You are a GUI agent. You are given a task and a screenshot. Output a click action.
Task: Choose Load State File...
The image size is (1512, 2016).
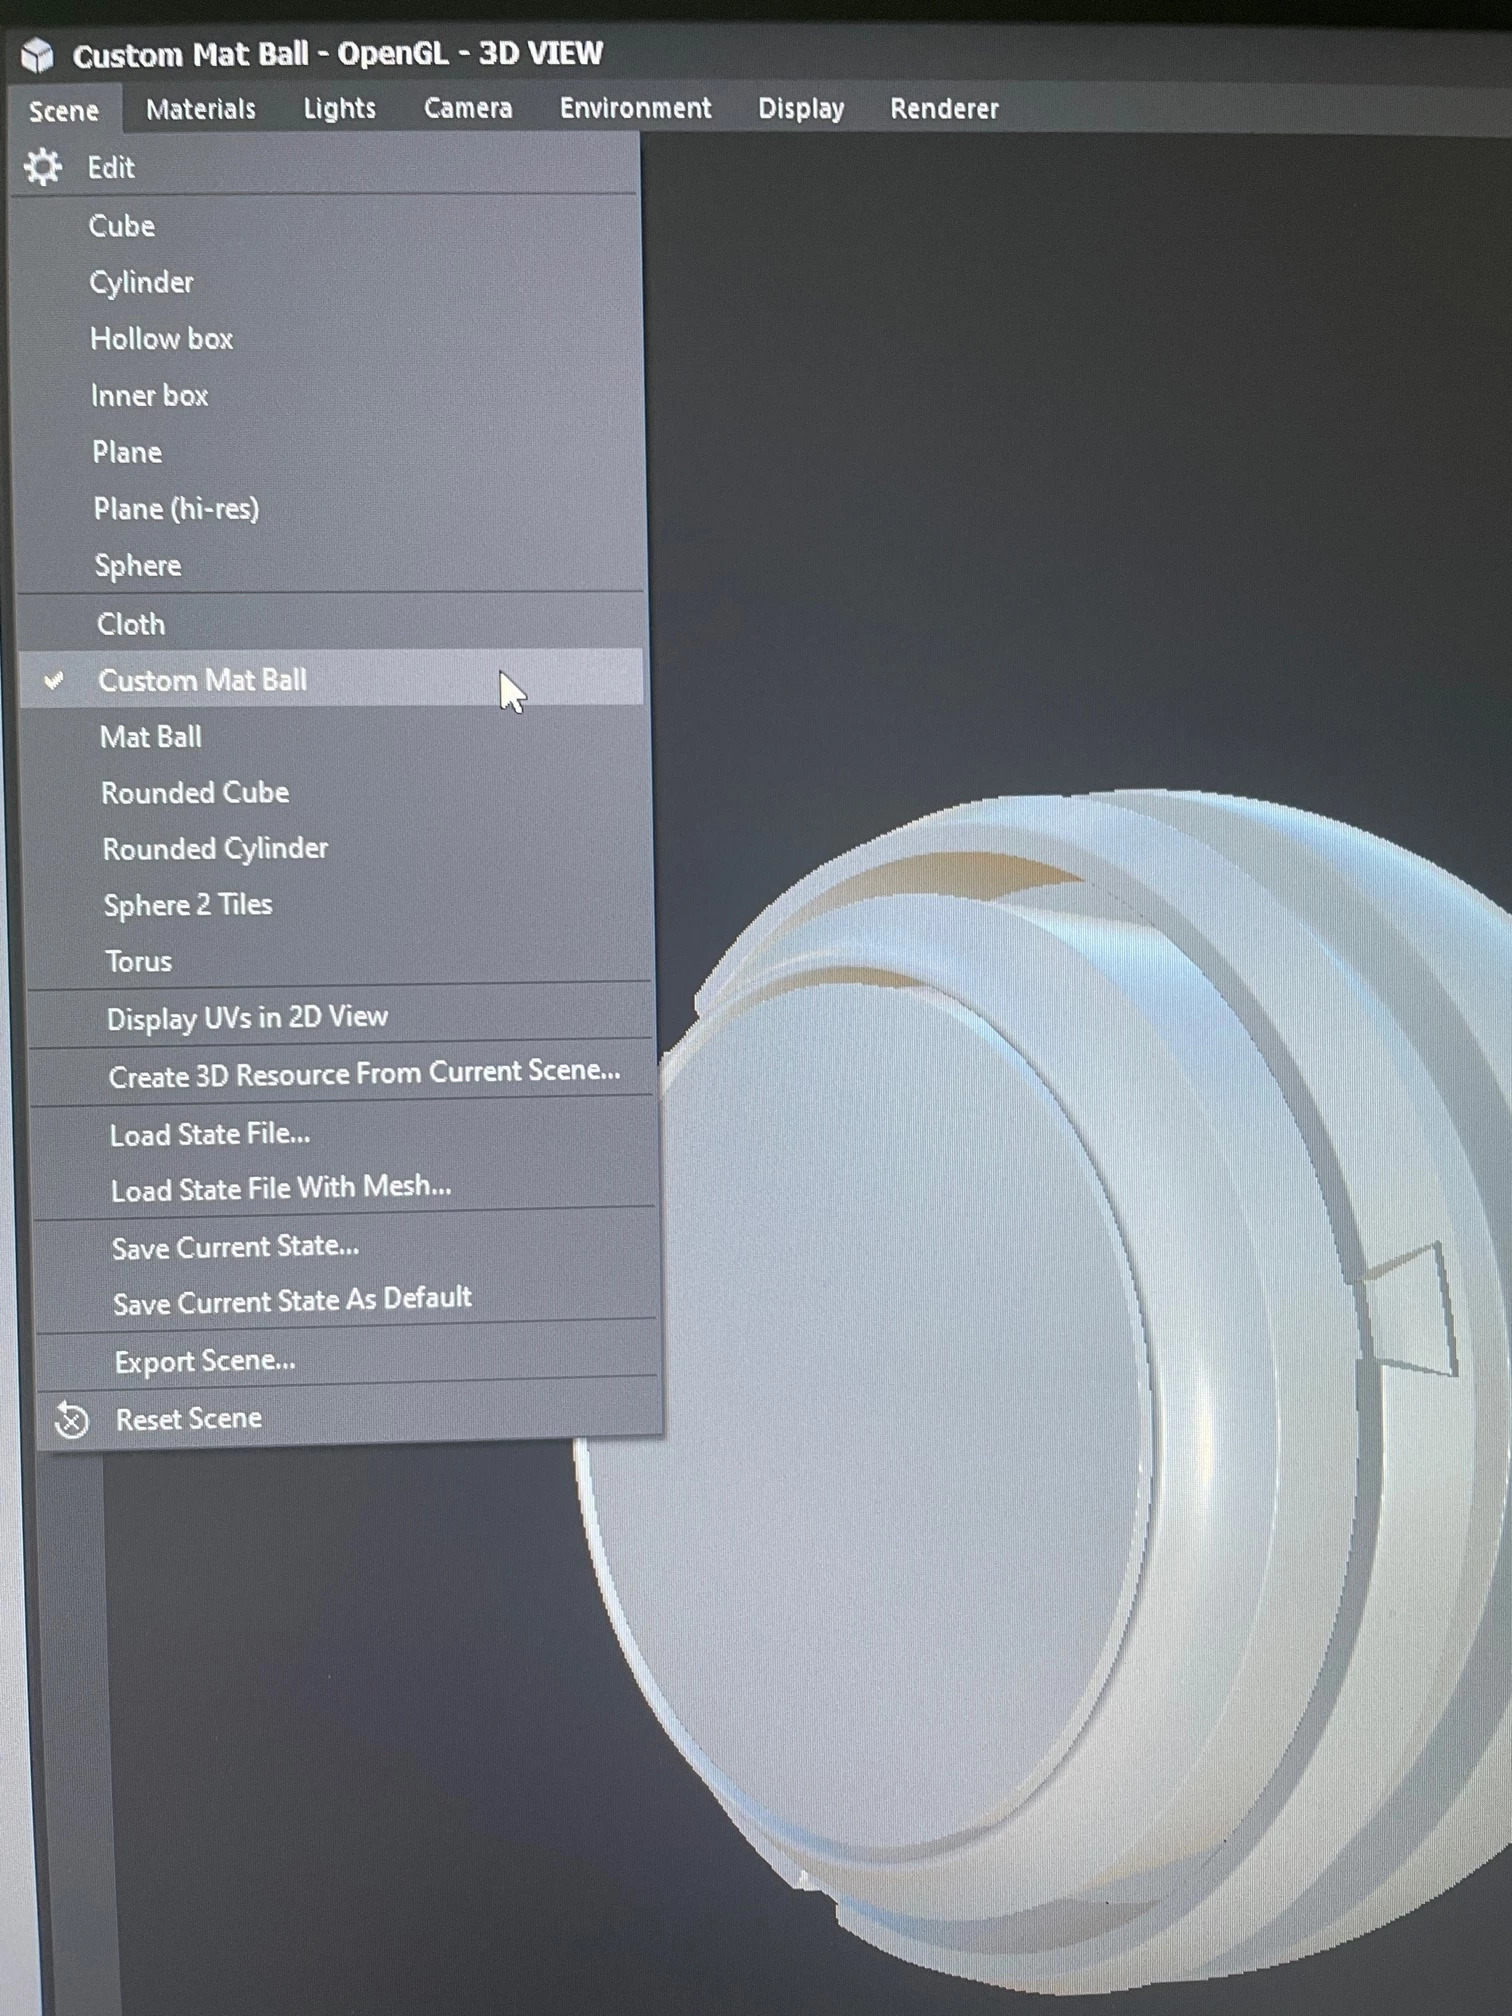(343, 1134)
